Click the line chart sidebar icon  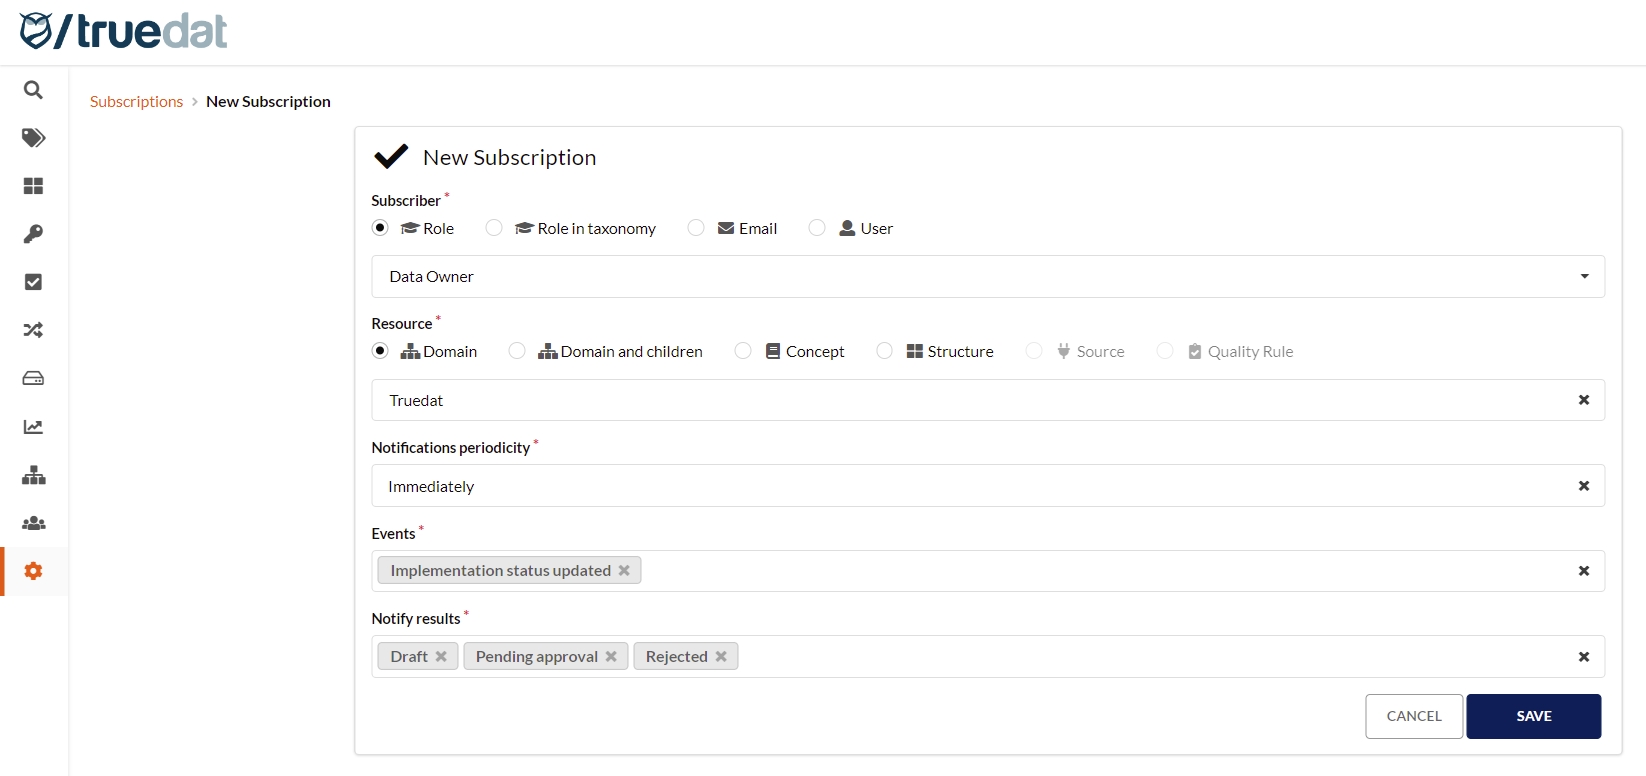click(x=33, y=427)
